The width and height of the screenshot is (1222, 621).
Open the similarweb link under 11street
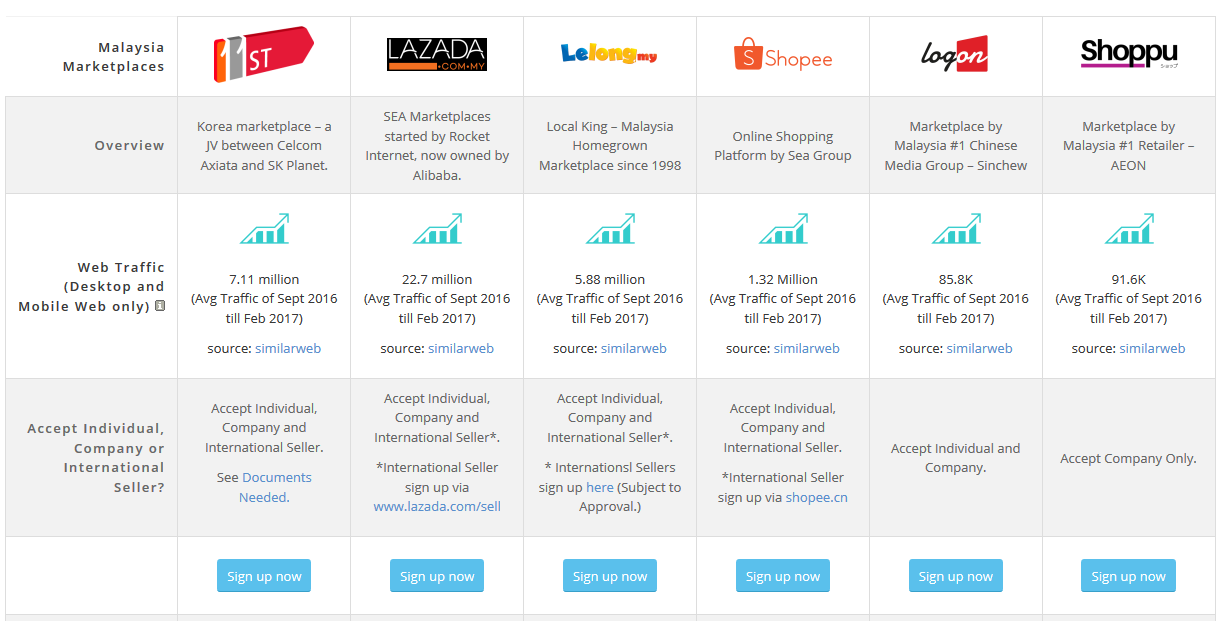[288, 348]
